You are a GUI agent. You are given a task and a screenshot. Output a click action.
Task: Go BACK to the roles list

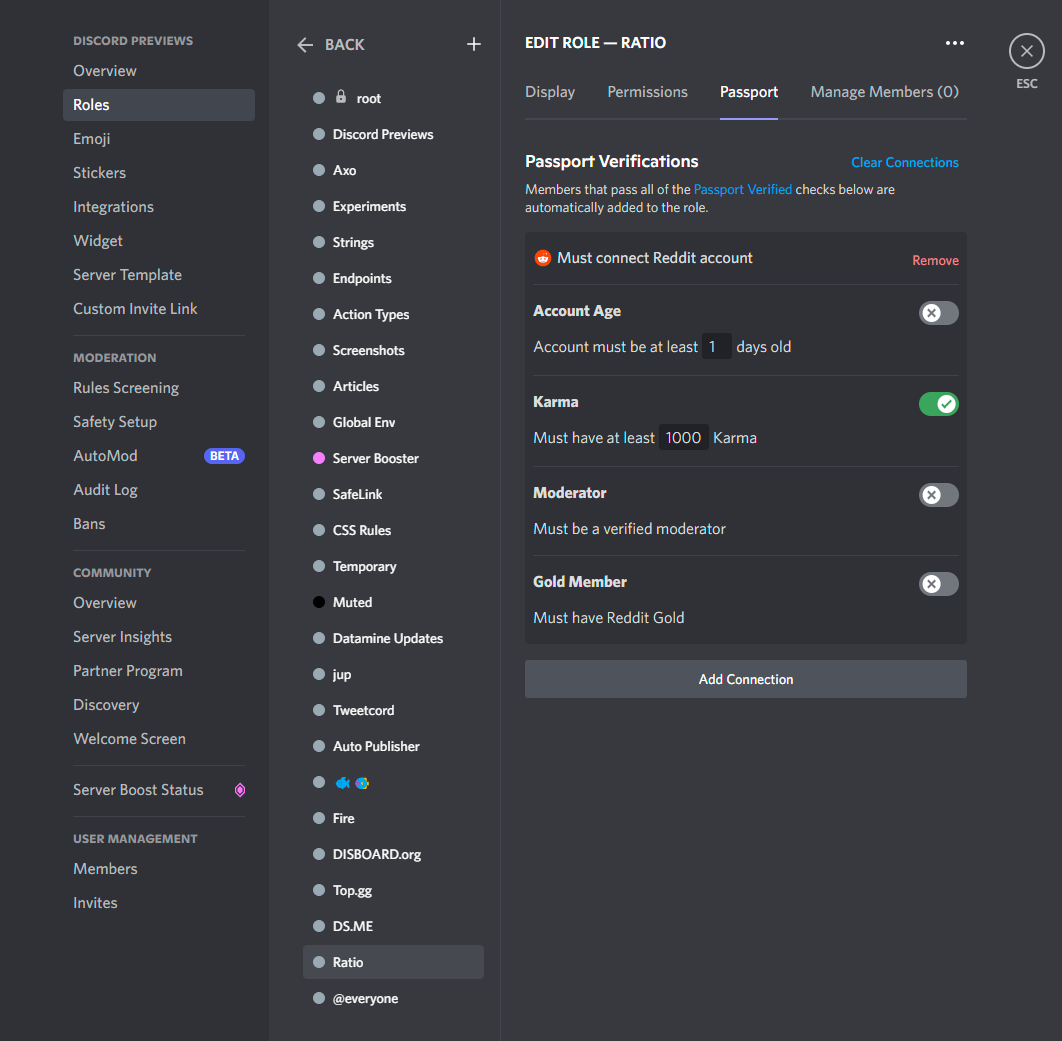[344, 45]
